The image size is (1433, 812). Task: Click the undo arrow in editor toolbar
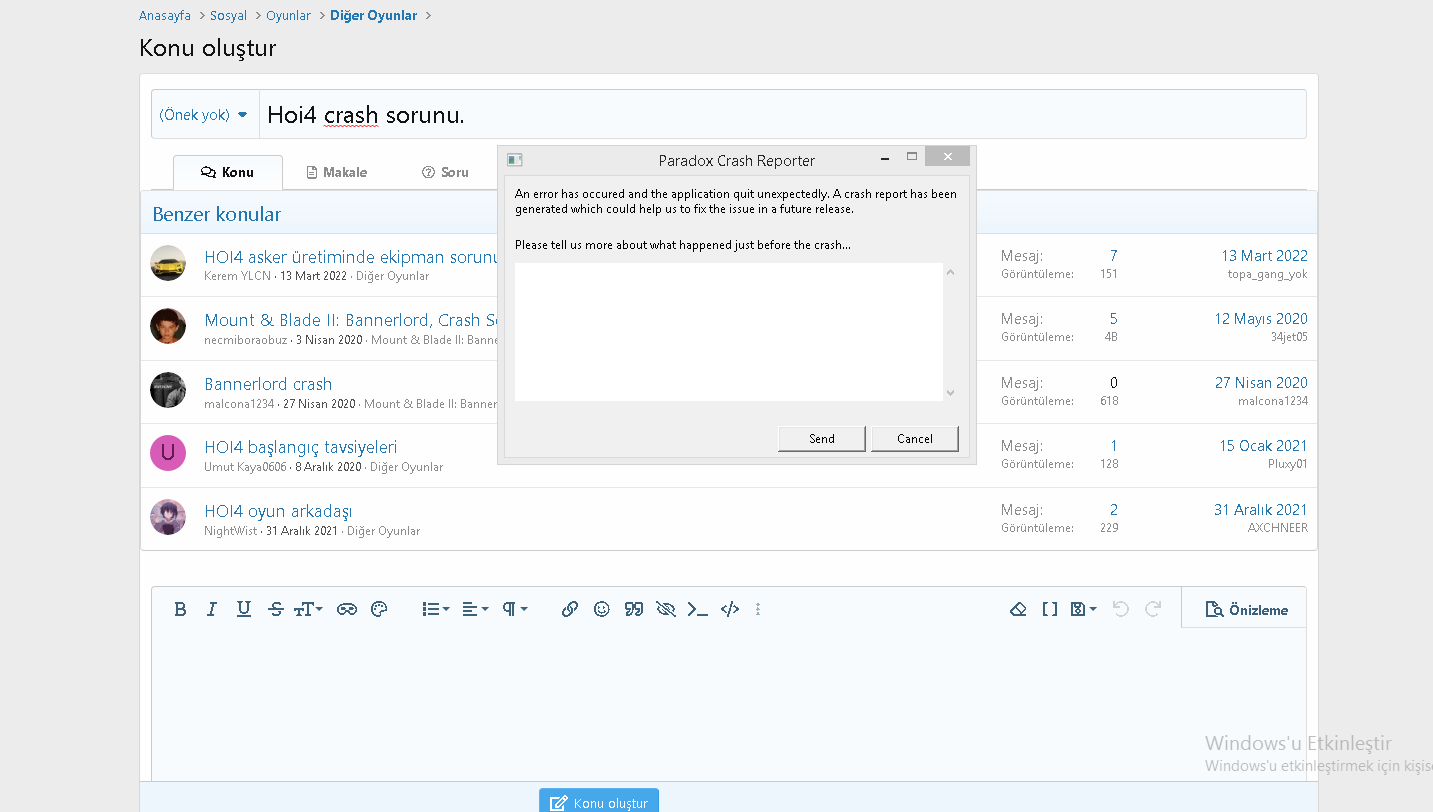[1121, 609]
